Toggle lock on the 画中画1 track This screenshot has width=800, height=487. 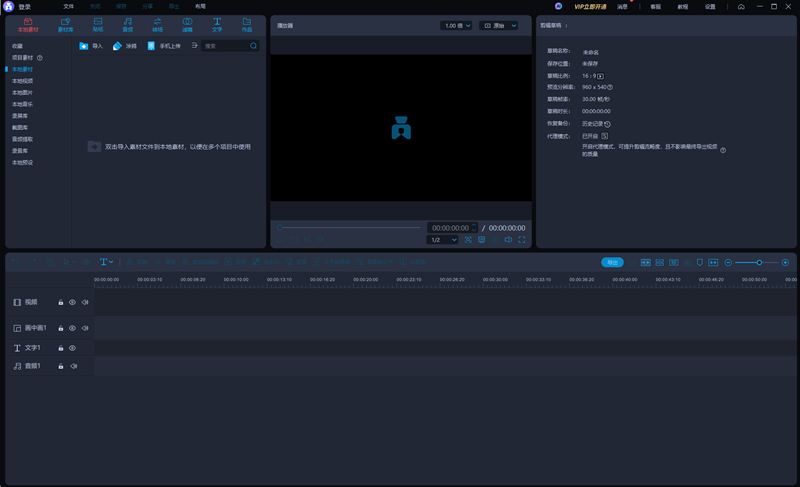click(x=60, y=328)
